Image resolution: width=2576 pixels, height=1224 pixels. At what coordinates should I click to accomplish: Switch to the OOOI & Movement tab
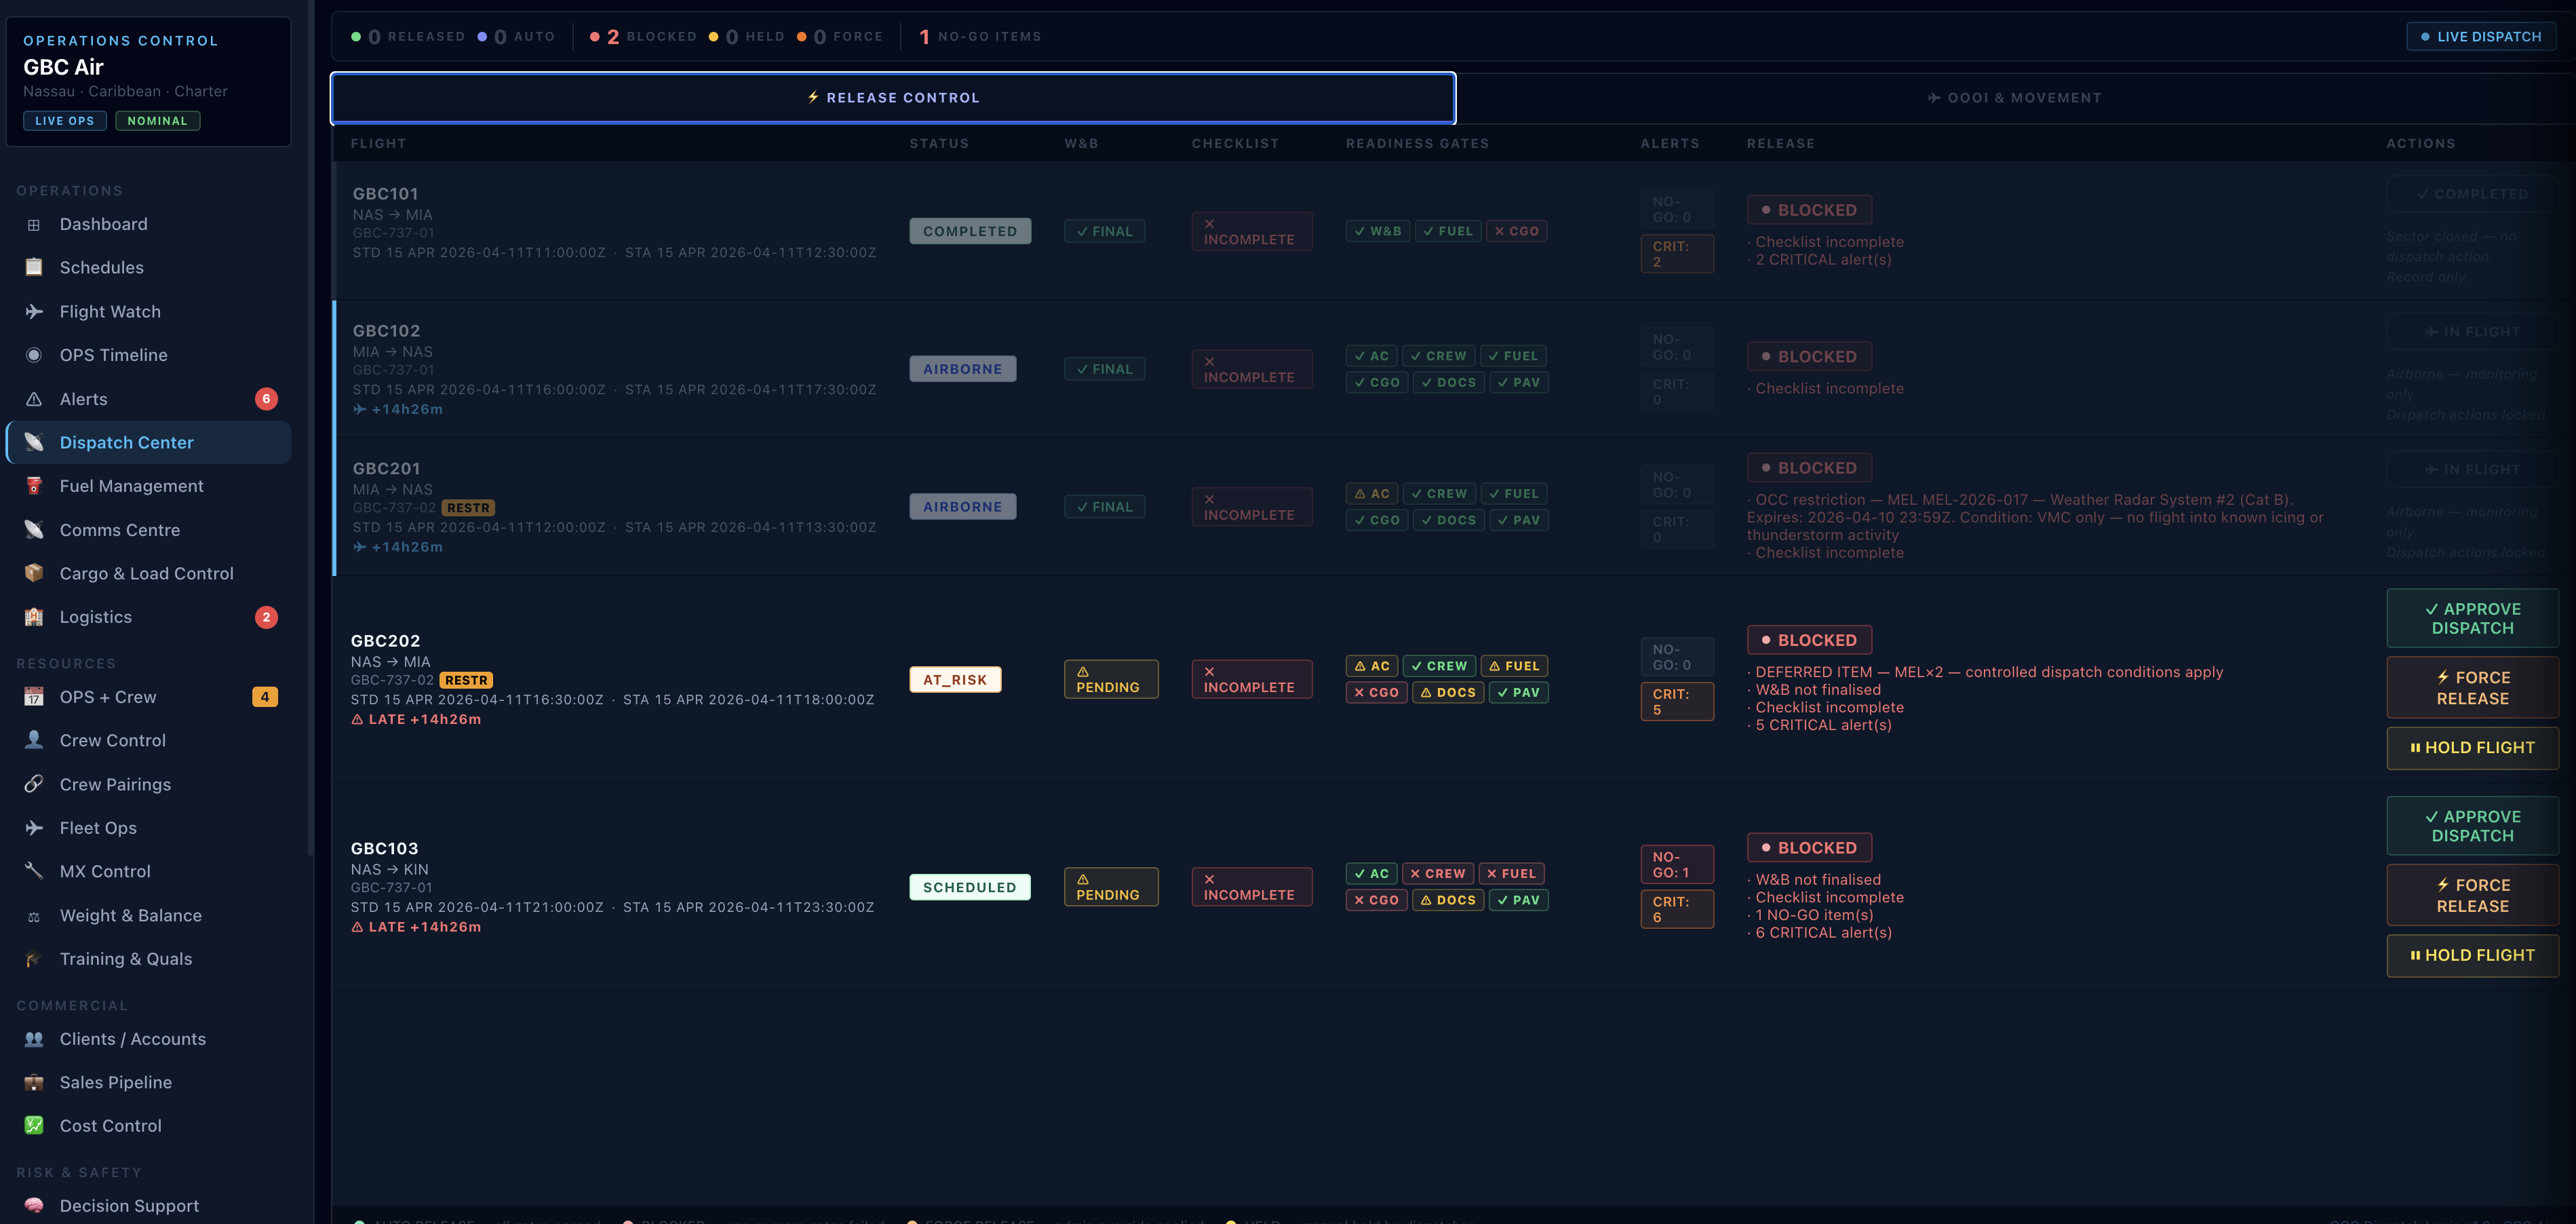tap(2014, 98)
